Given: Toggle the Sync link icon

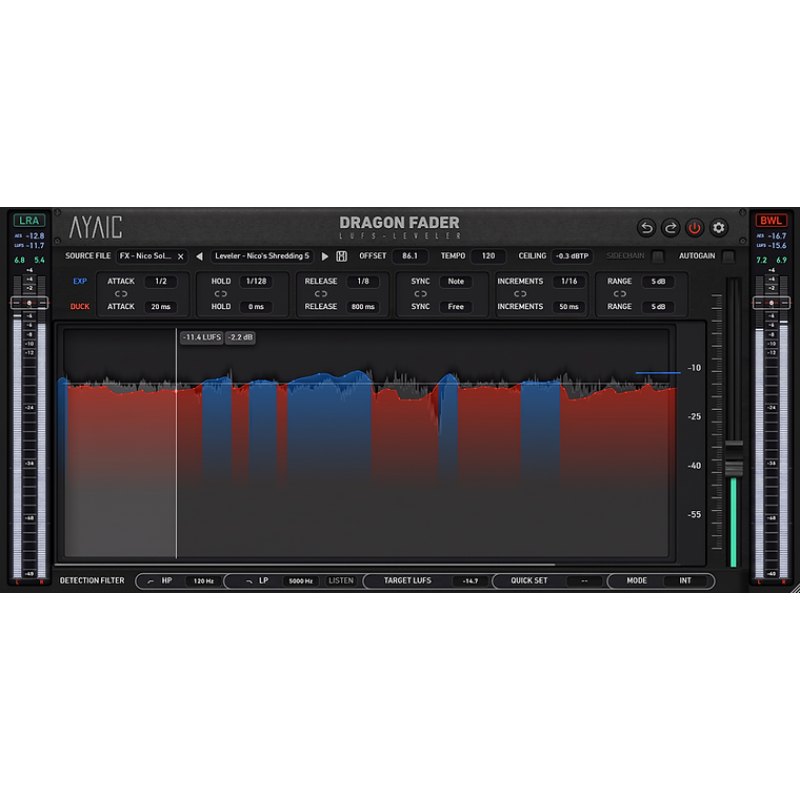Looking at the screenshot, I should [420, 294].
